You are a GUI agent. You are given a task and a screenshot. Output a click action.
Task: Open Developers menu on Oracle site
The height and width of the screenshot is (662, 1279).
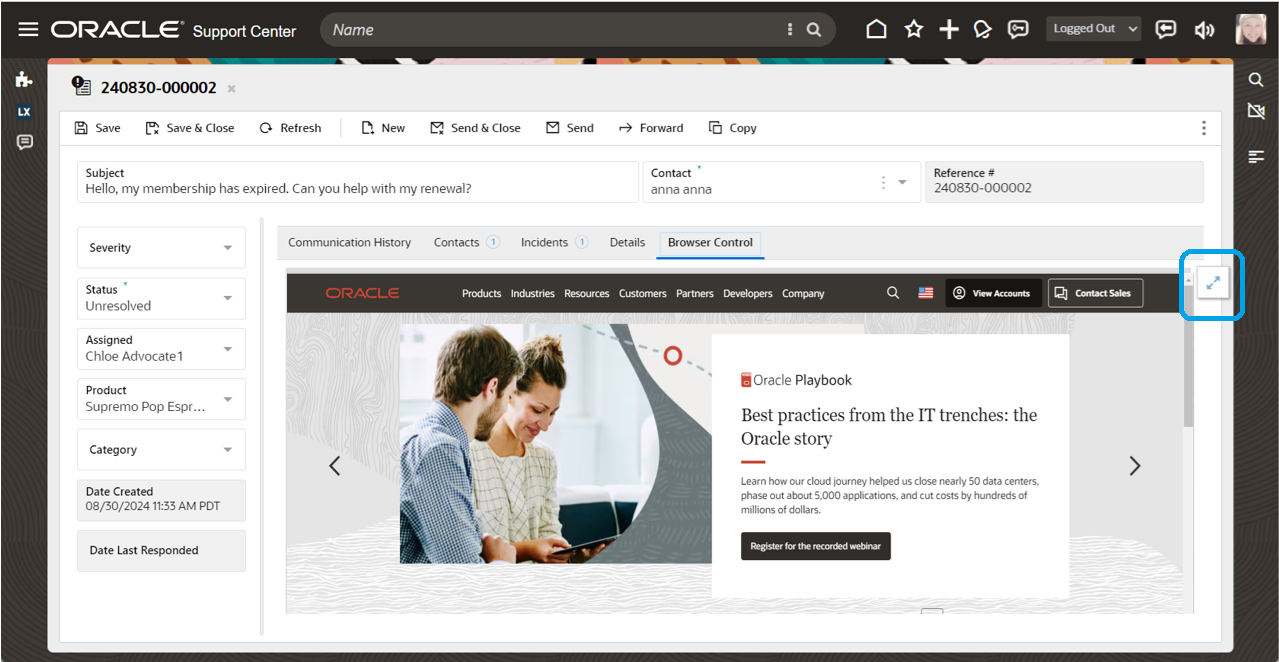748,294
